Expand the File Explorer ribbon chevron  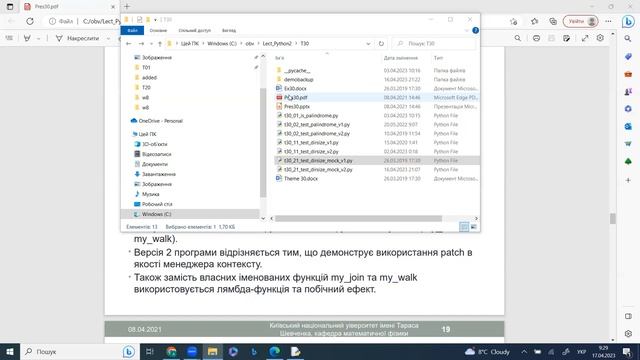point(467,31)
